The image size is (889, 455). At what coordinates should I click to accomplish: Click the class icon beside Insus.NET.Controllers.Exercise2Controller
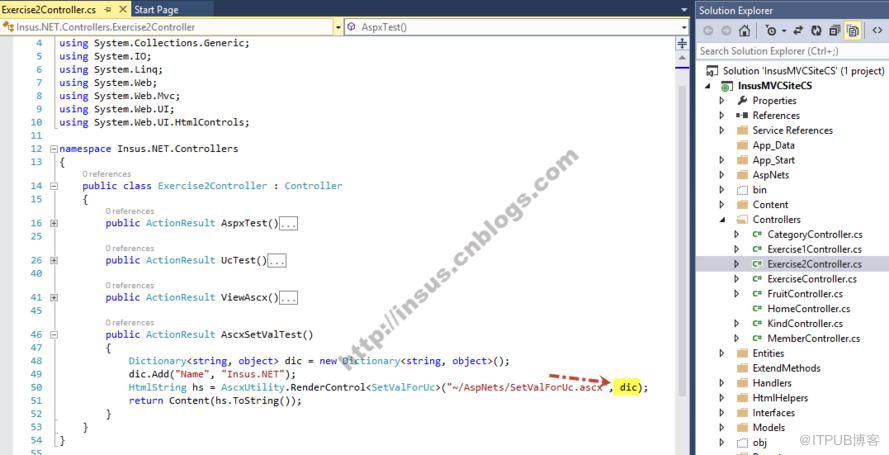coord(8,27)
